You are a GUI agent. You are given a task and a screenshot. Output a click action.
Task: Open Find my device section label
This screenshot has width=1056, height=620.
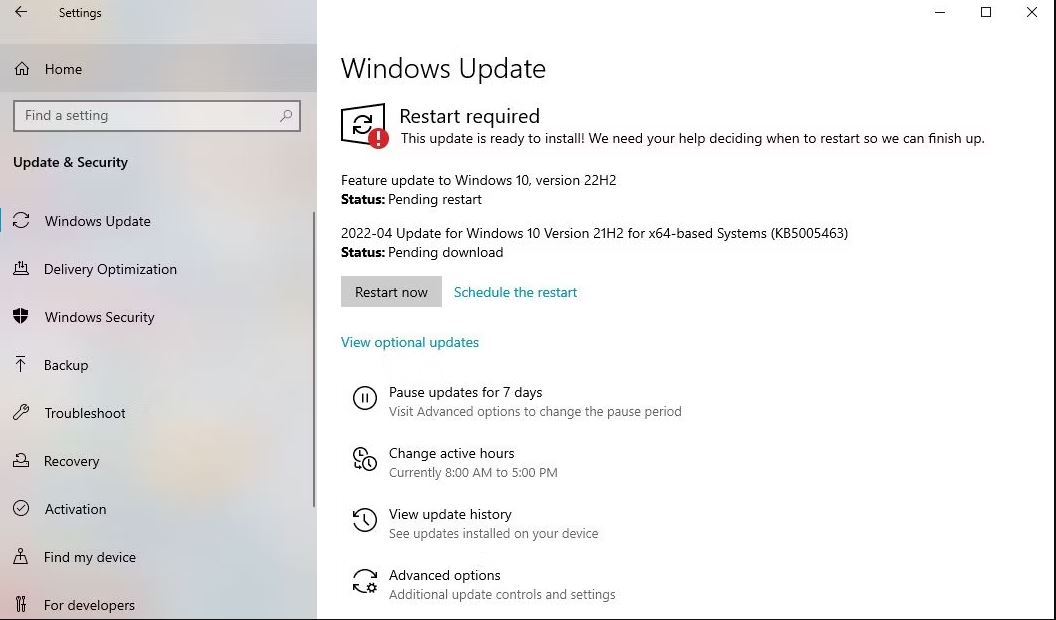90,557
